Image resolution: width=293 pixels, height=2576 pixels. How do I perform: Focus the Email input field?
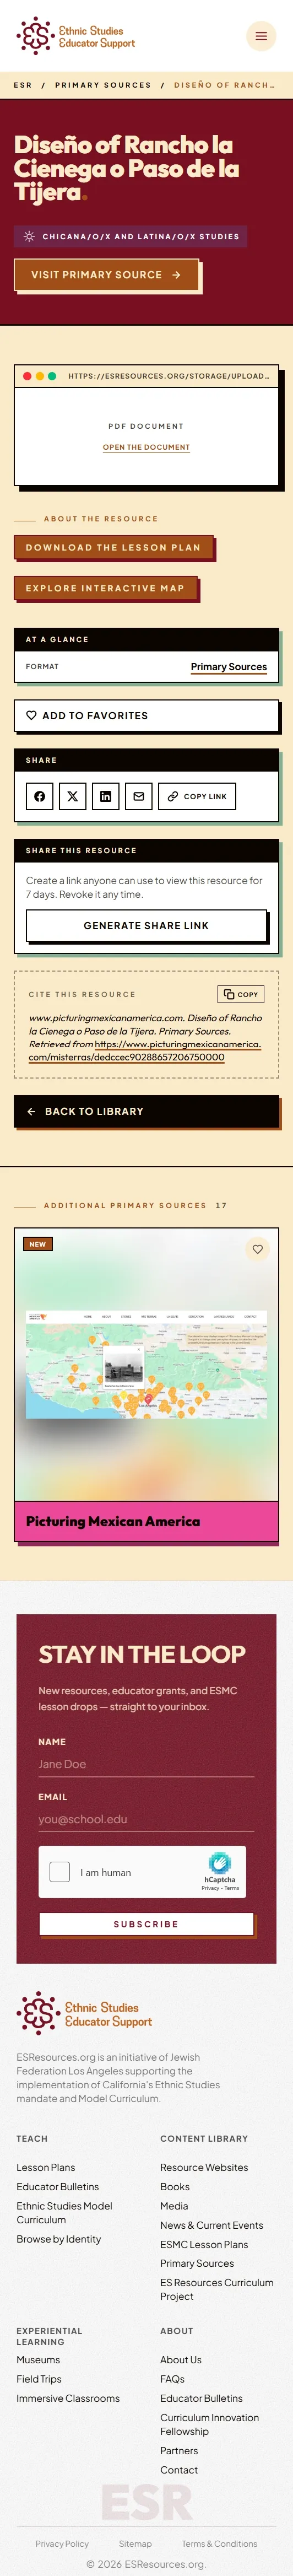coord(146,1819)
